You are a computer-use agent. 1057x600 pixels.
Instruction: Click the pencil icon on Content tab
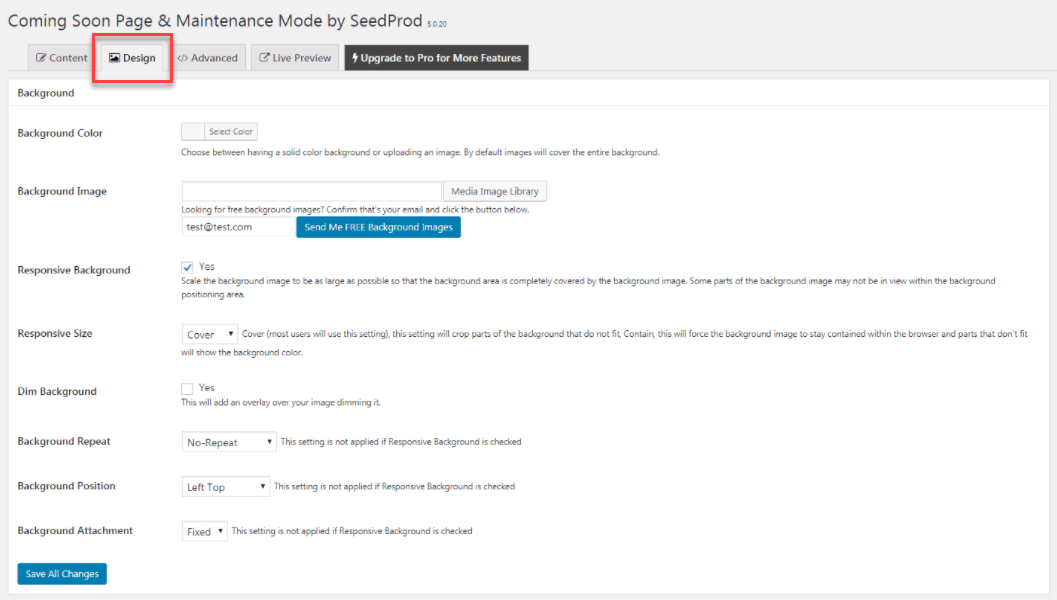[x=41, y=58]
